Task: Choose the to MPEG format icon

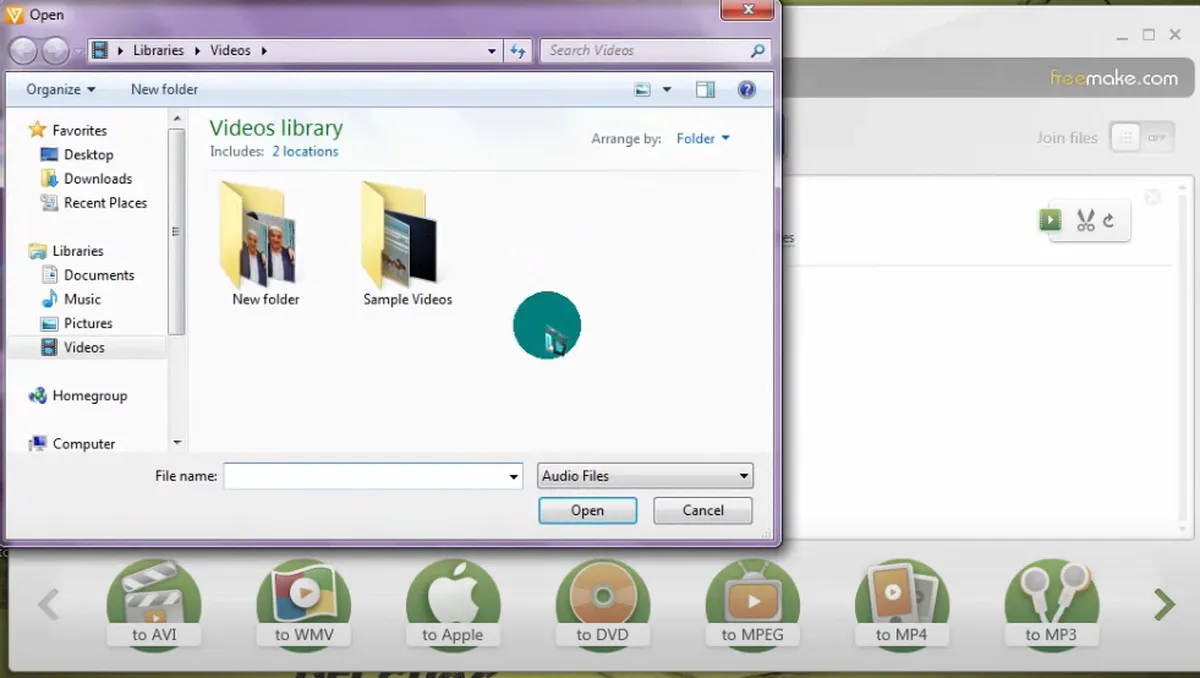Action: pyautogui.click(x=753, y=606)
